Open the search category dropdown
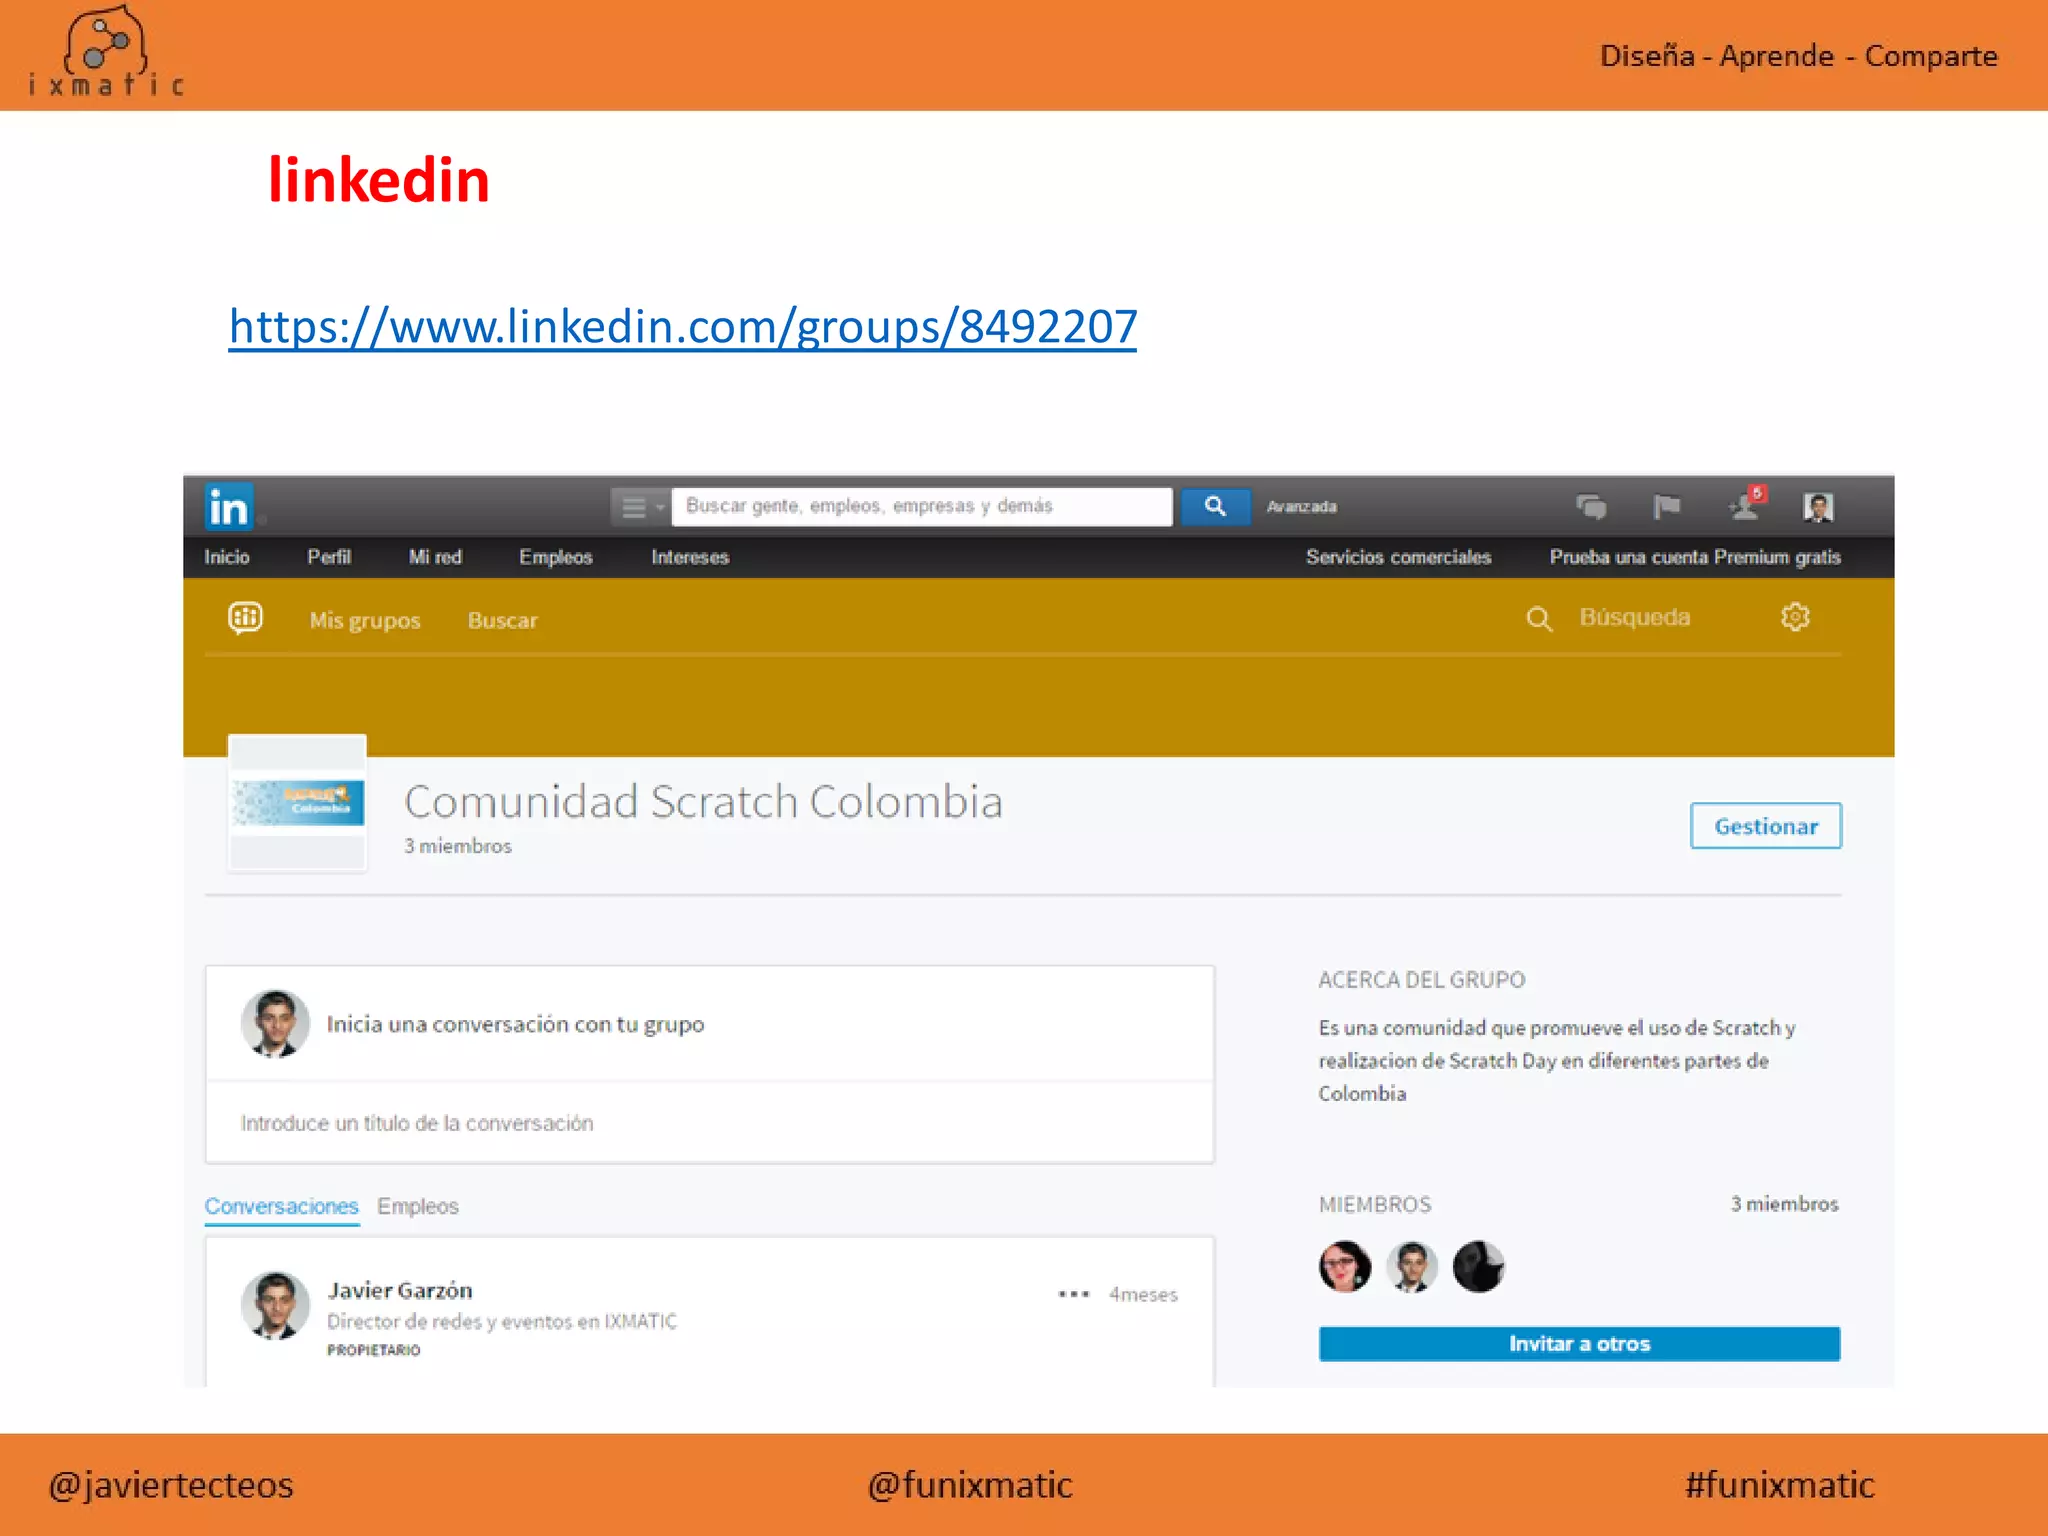 640,507
